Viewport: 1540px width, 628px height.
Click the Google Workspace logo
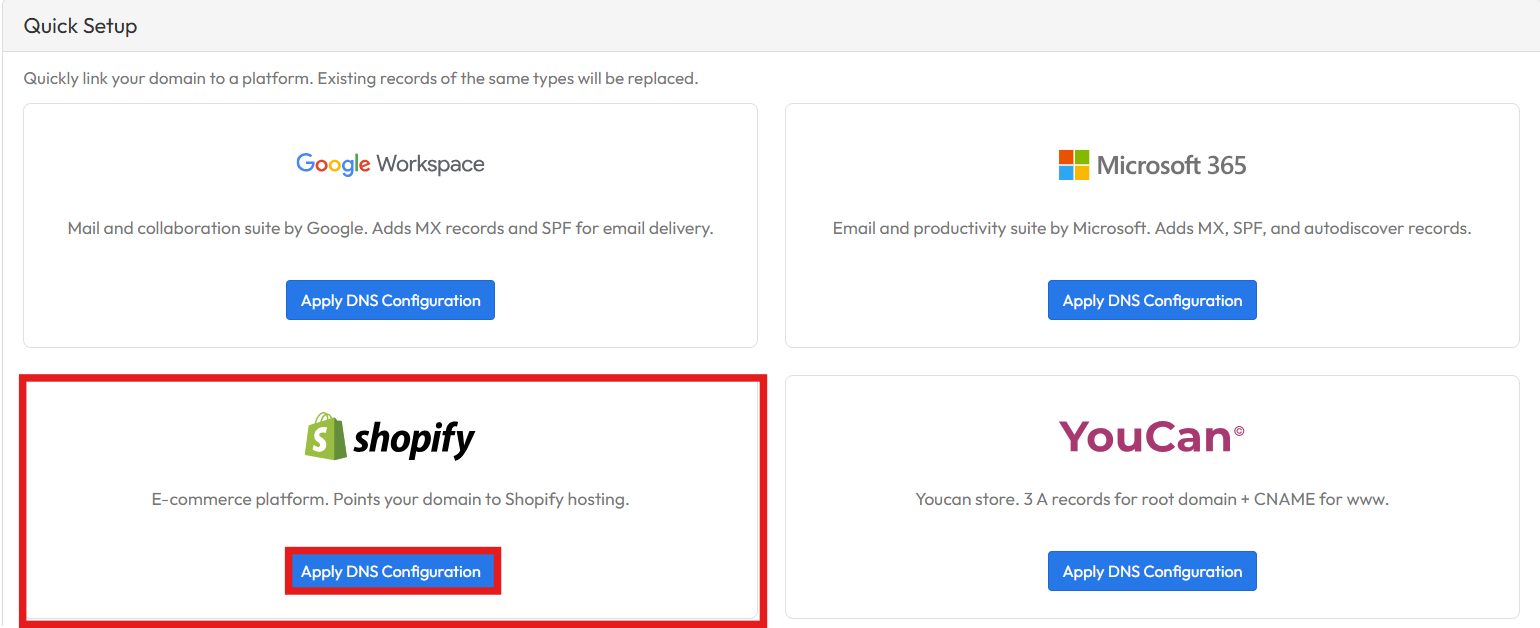pyautogui.click(x=390, y=164)
